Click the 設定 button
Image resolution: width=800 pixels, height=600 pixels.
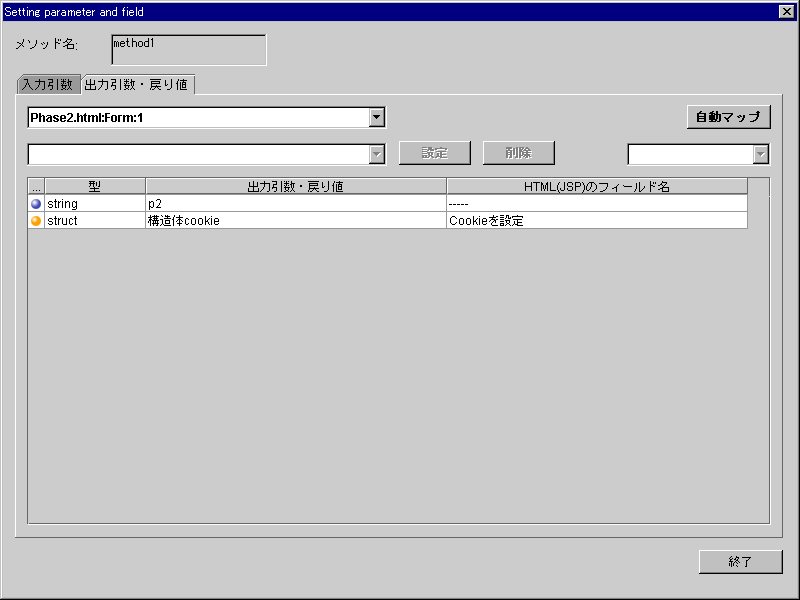(435, 153)
